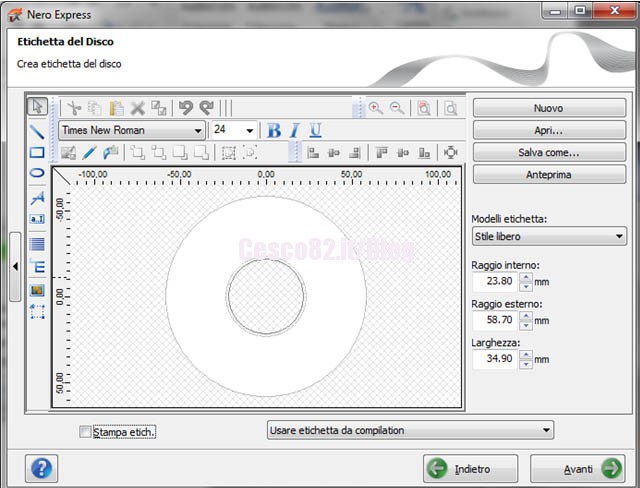The height and width of the screenshot is (488, 640).
Task: Click the Delete X icon
Action: (x=138, y=109)
